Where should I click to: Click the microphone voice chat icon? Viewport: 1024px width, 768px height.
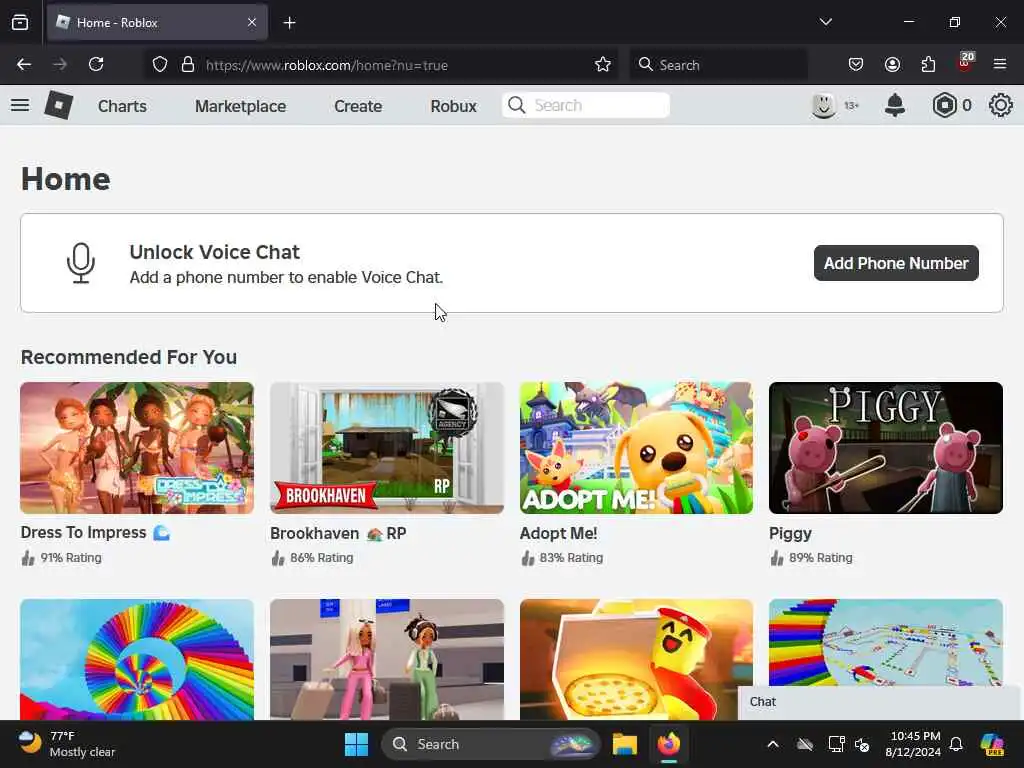(81, 263)
